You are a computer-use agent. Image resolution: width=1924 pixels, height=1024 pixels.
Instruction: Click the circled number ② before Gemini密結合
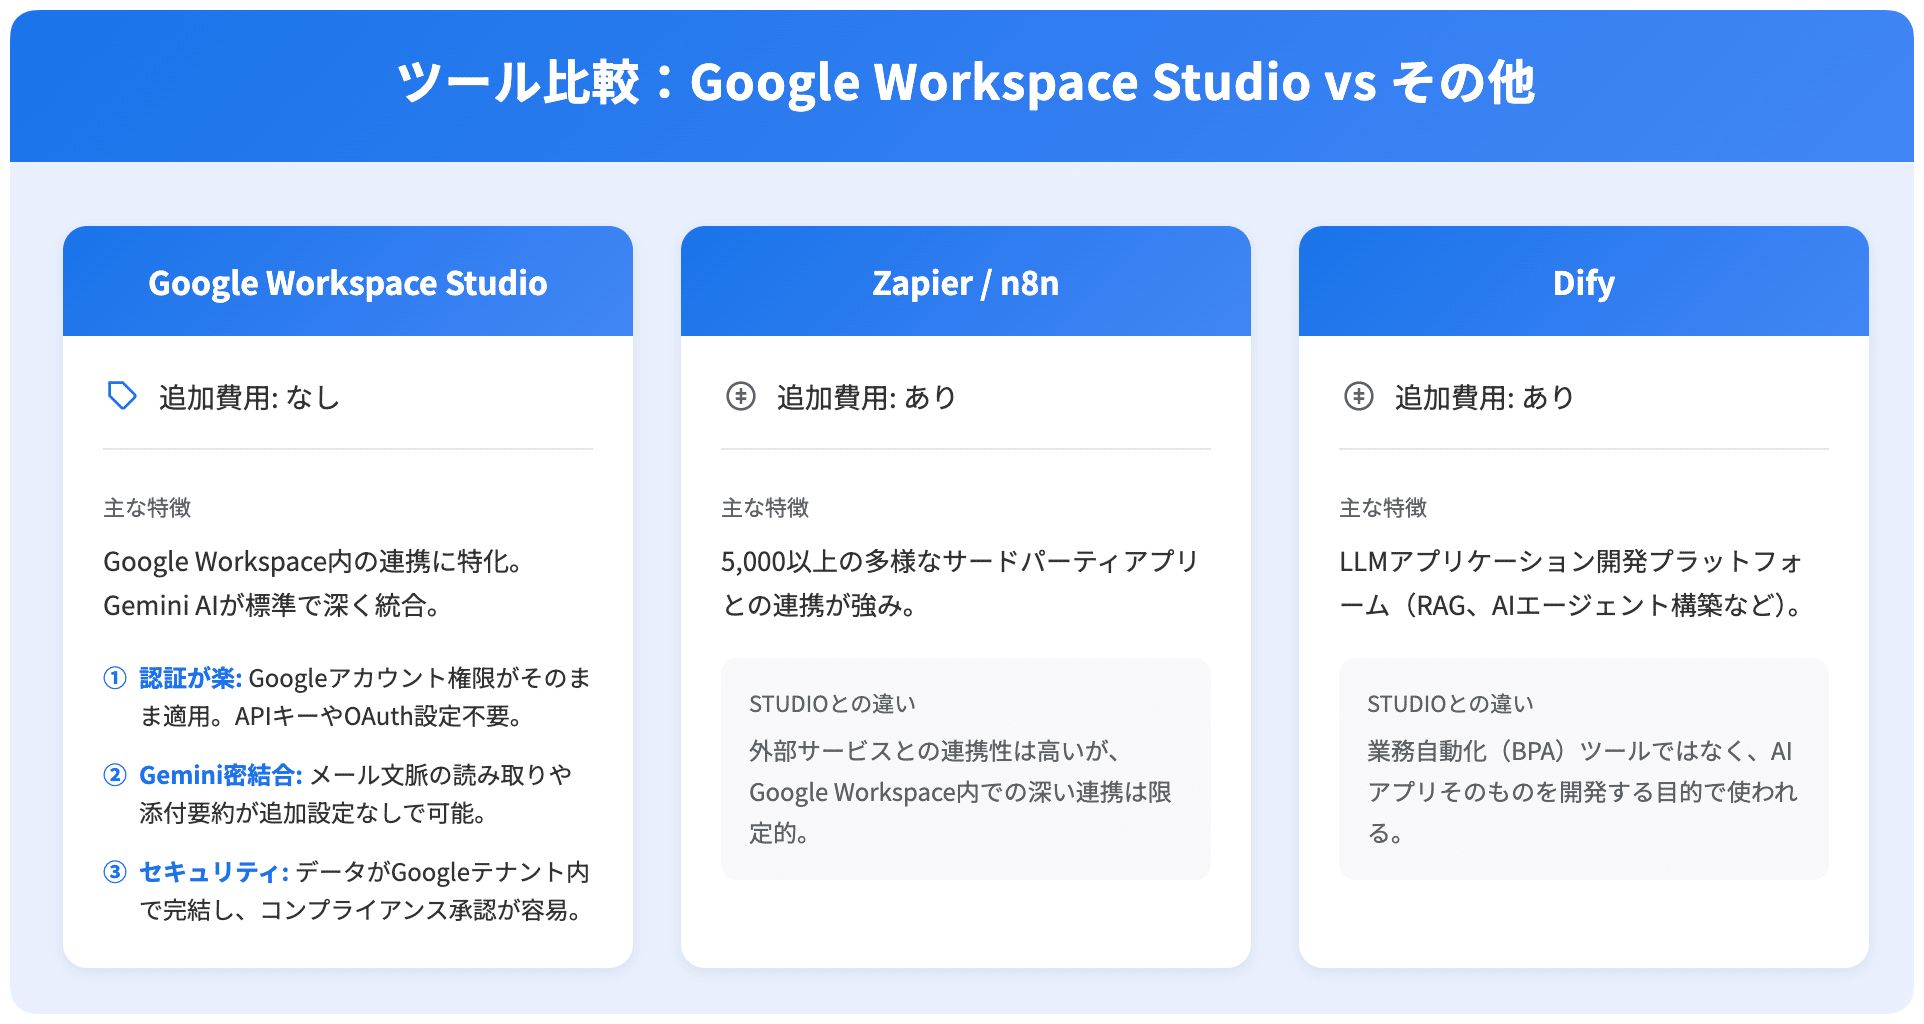pos(115,775)
